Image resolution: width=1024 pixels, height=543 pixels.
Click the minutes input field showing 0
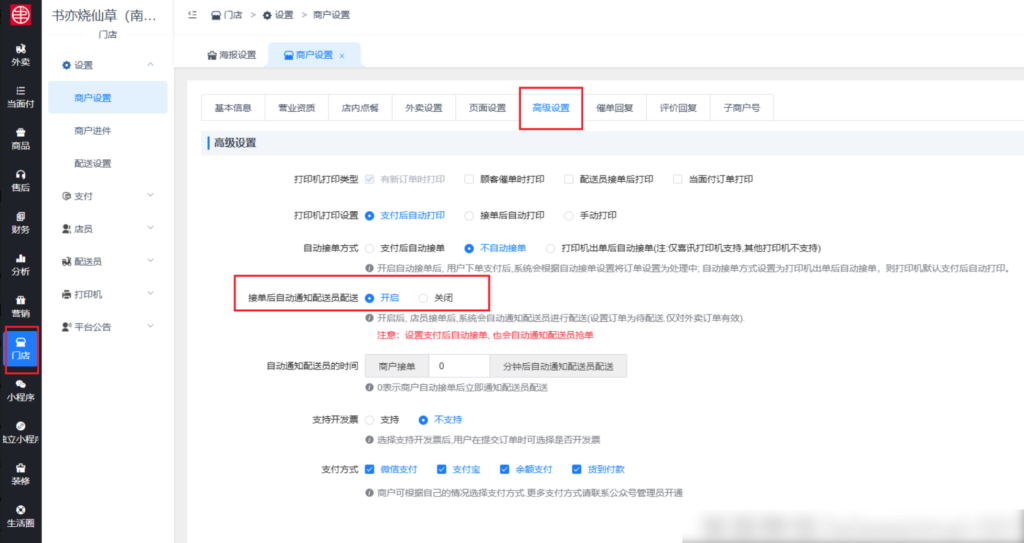[x=459, y=366]
